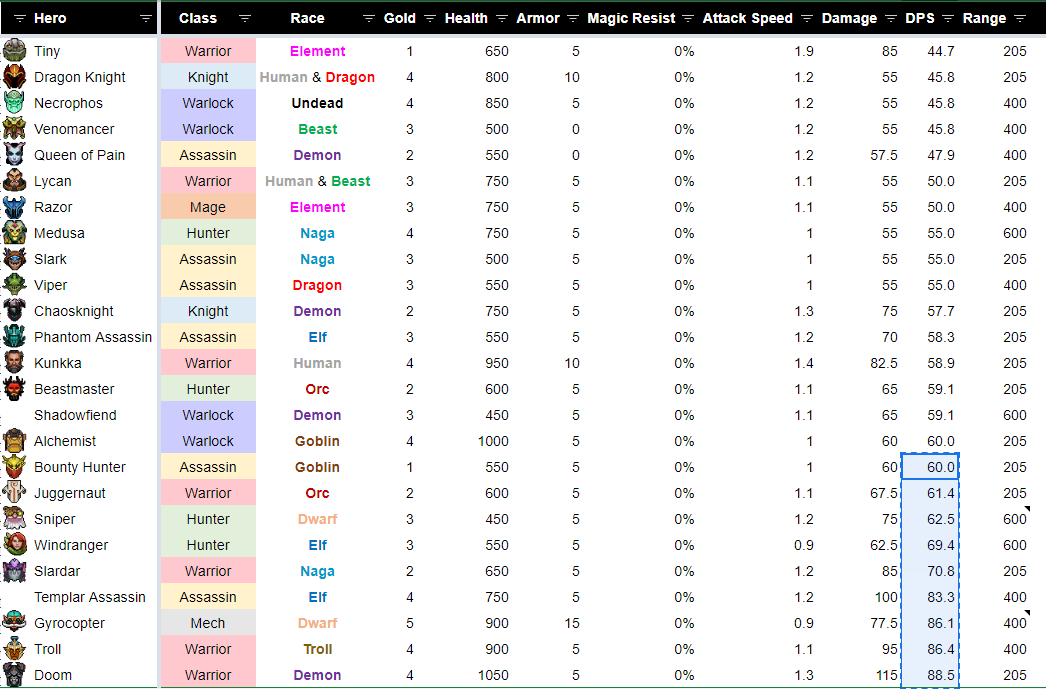
Task: Click Phantom Assassin portrait icon
Action: coord(14,337)
